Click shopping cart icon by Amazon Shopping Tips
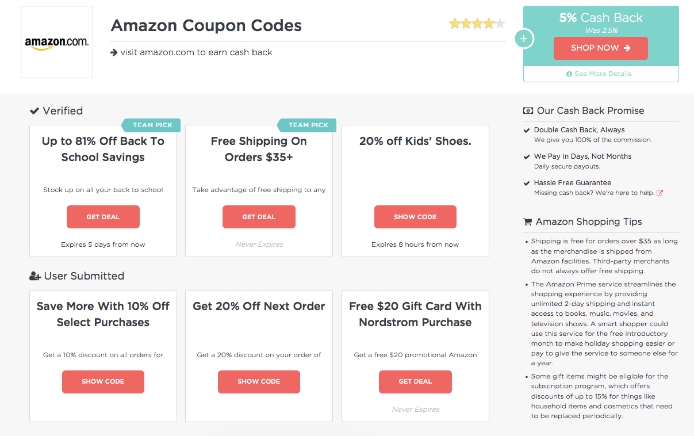694x436 pixels. click(528, 222)
